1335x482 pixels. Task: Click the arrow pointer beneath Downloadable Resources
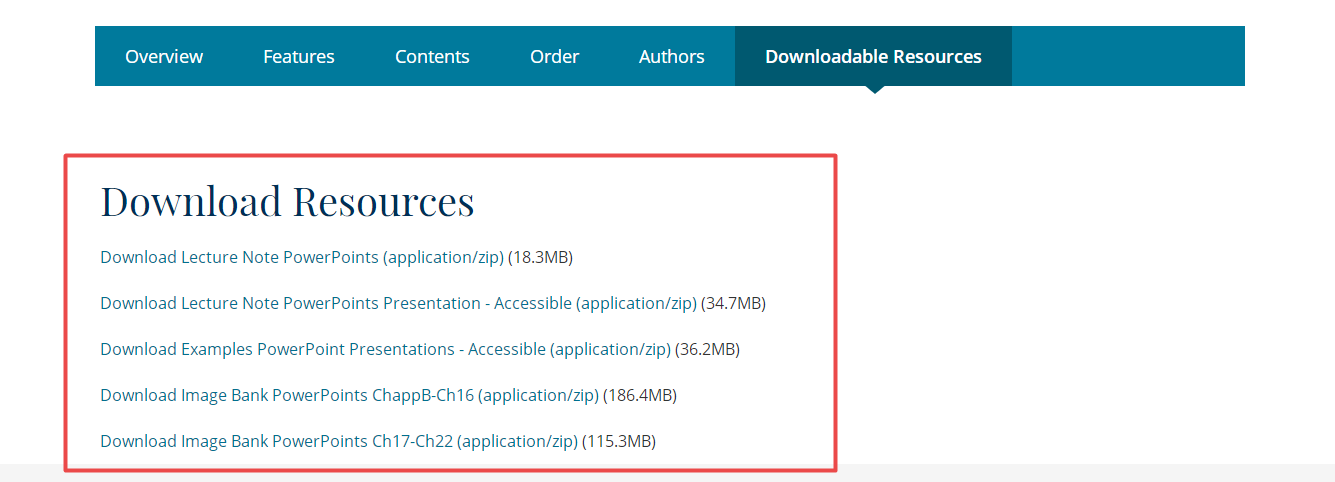pos(874,90)
